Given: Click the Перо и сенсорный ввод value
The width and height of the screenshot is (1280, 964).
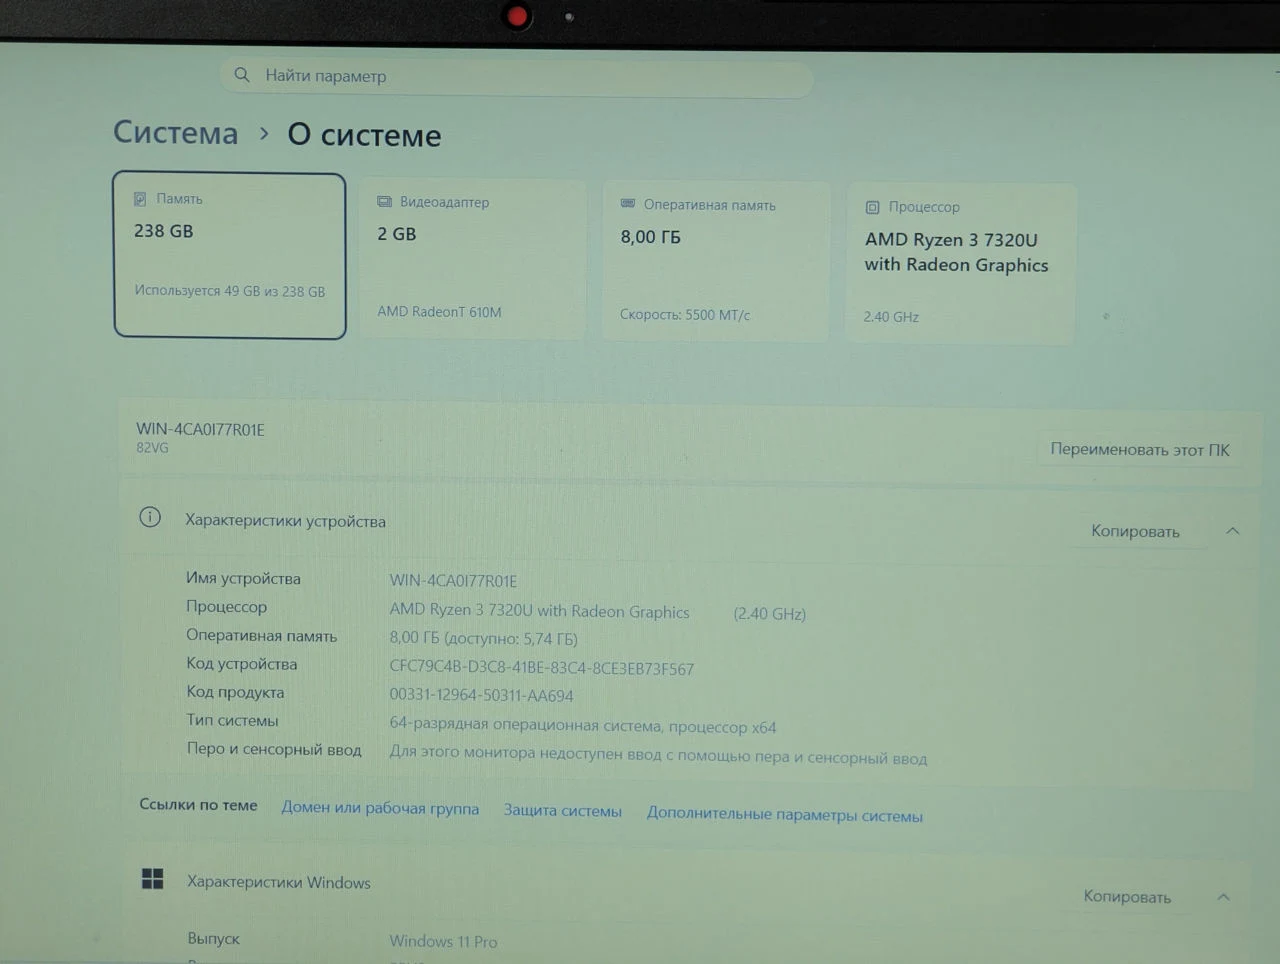Looking at the screenshot, I should coord(658,756).
